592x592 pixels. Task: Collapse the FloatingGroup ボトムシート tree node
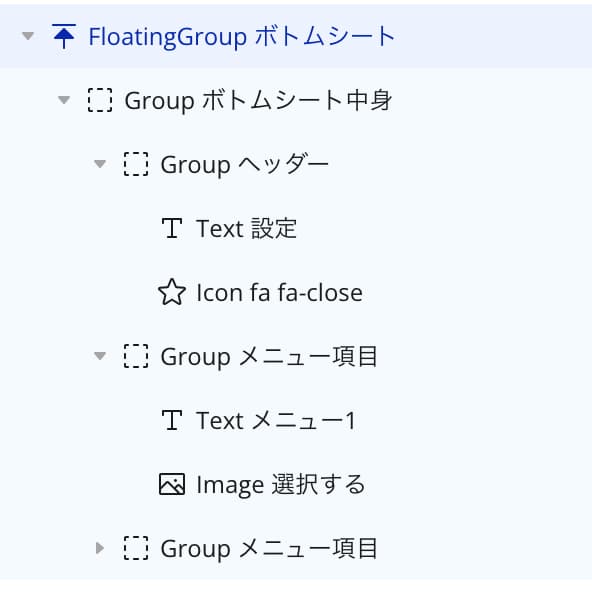coord(28,36)
